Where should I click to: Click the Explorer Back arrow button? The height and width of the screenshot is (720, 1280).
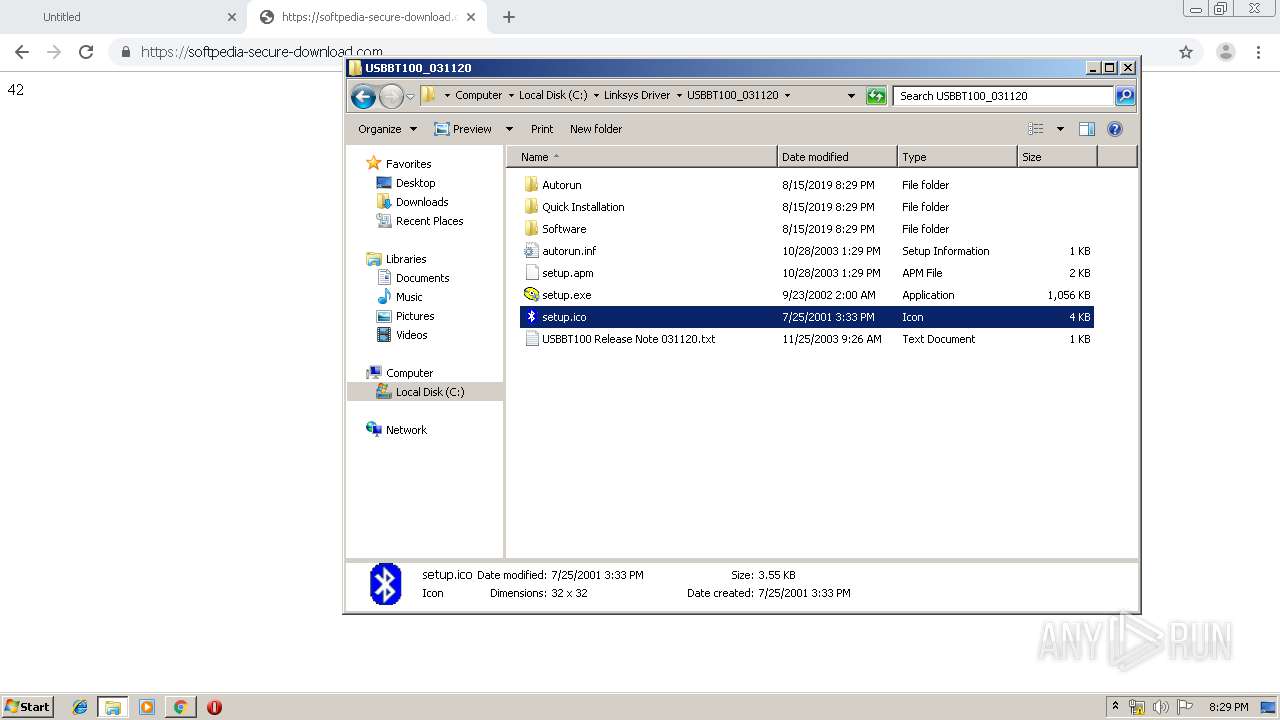coord(363,96)
